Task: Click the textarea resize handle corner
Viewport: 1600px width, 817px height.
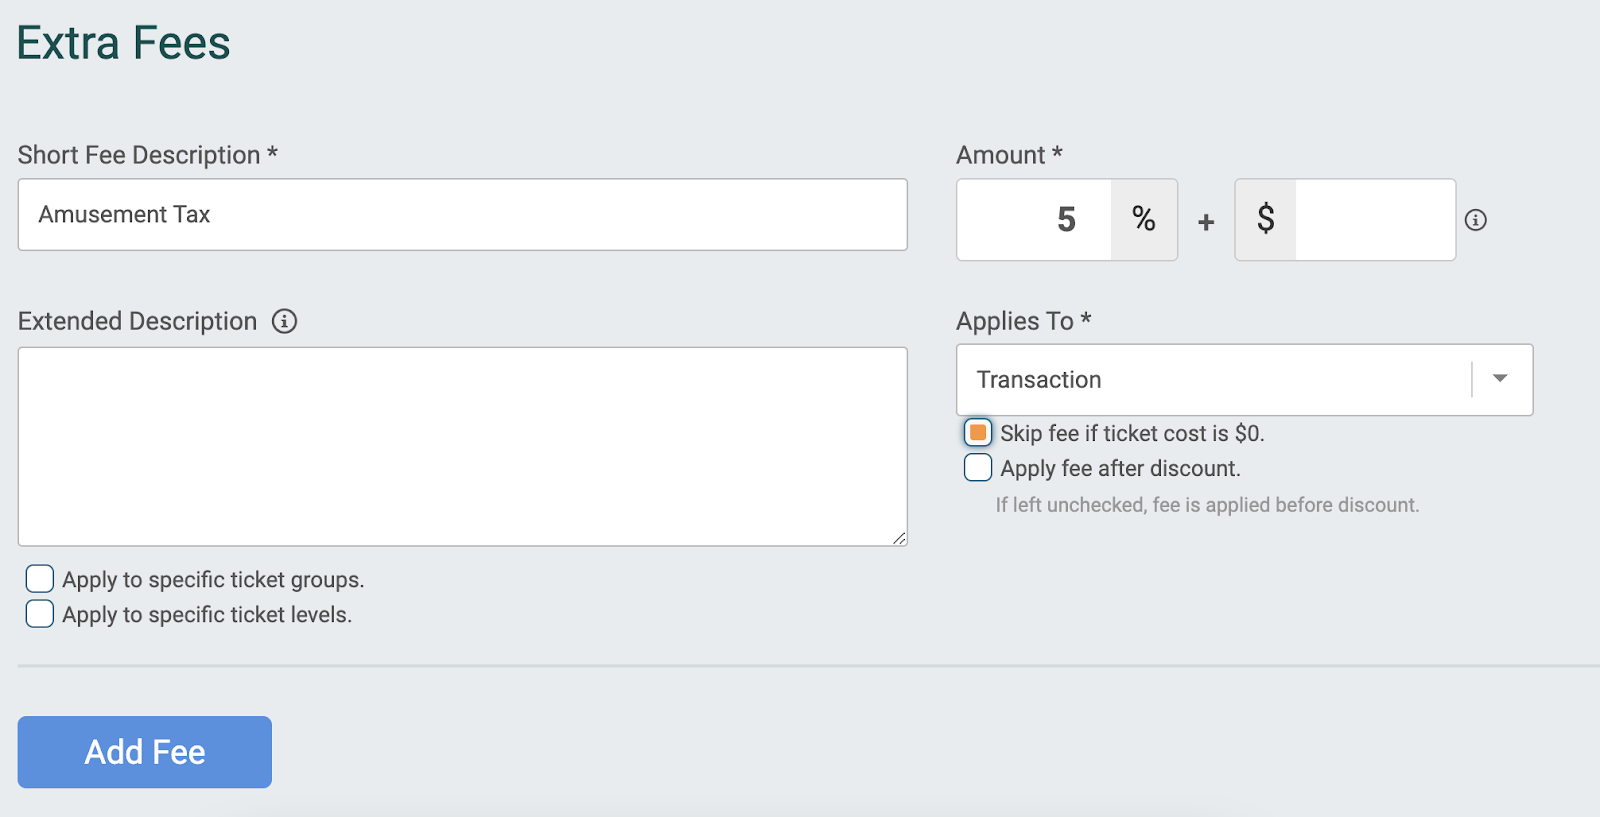Action: 899,538
